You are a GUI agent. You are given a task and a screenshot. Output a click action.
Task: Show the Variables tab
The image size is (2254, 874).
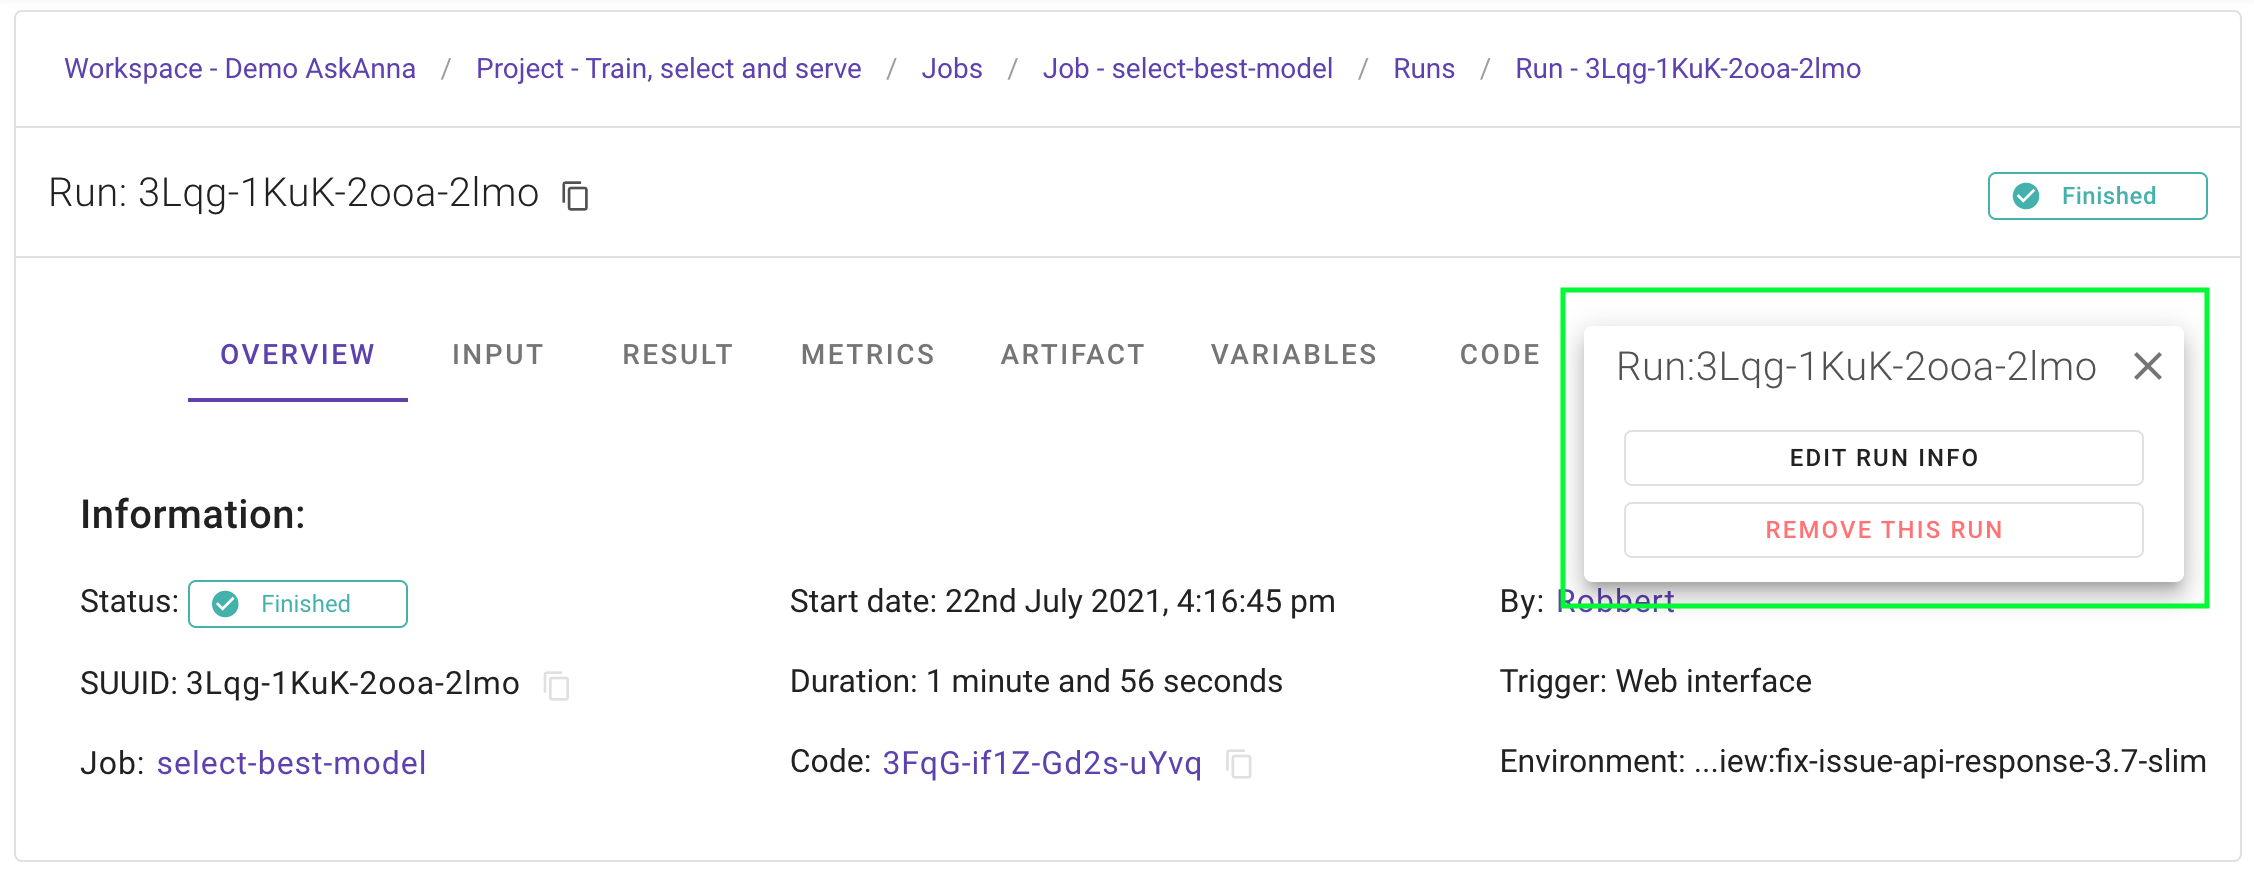coord(1293,355)
